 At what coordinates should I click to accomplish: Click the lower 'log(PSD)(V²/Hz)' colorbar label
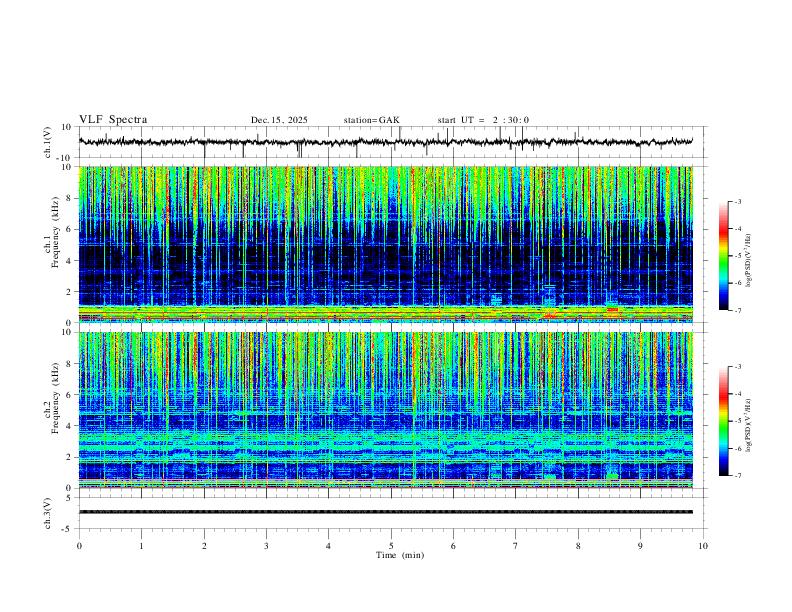[x=749, y=425]
